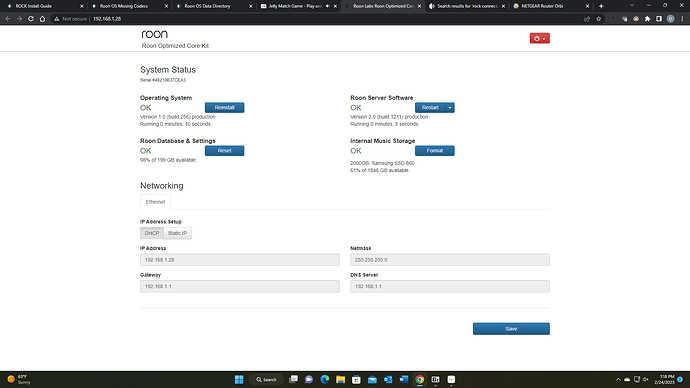Open the Mail app from taskbar

pyautogui.click(x=372, y=380)
